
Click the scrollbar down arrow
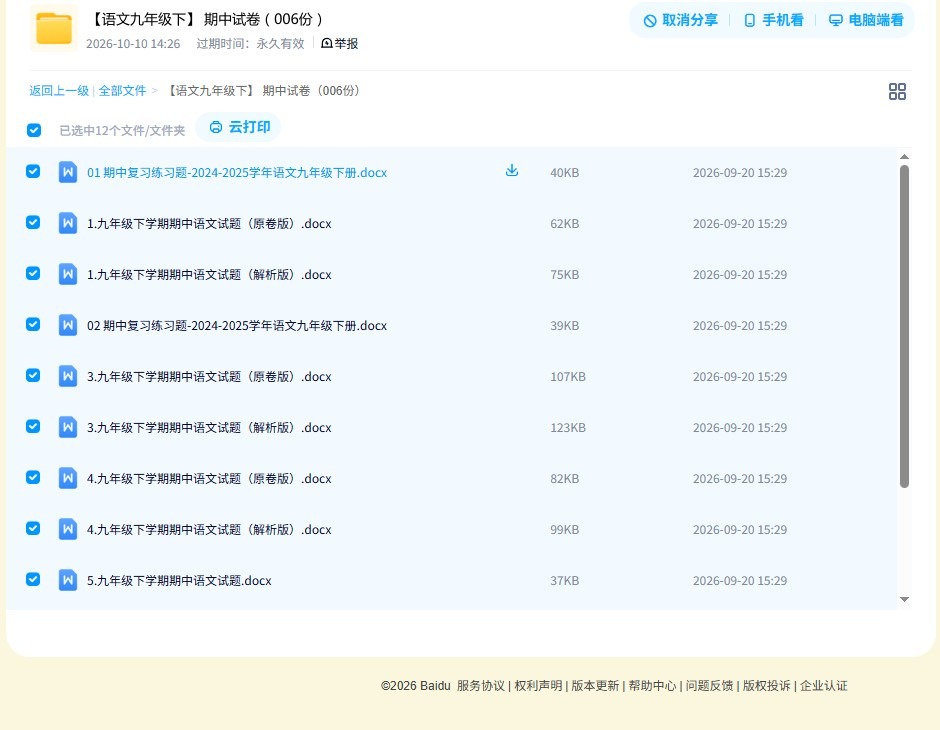tap(904, 599)
